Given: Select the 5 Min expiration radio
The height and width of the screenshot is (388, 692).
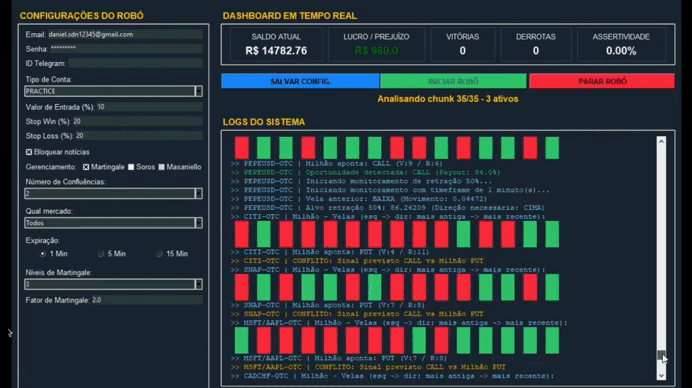Looking at the screenshot, I should pos(101,254).
